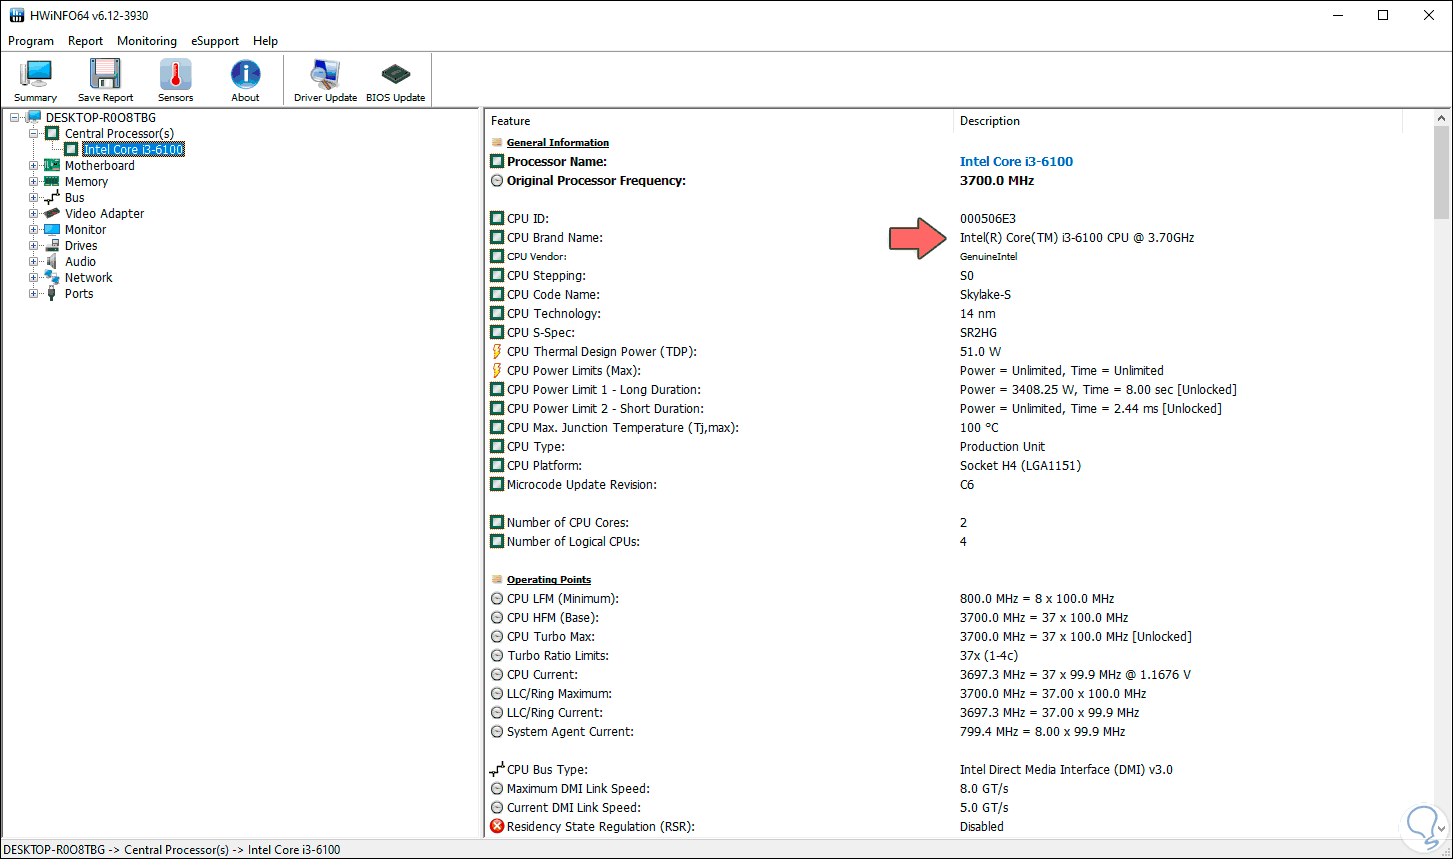
Task: Click the Drives icon in tree
Action: [x=52, y=246]
